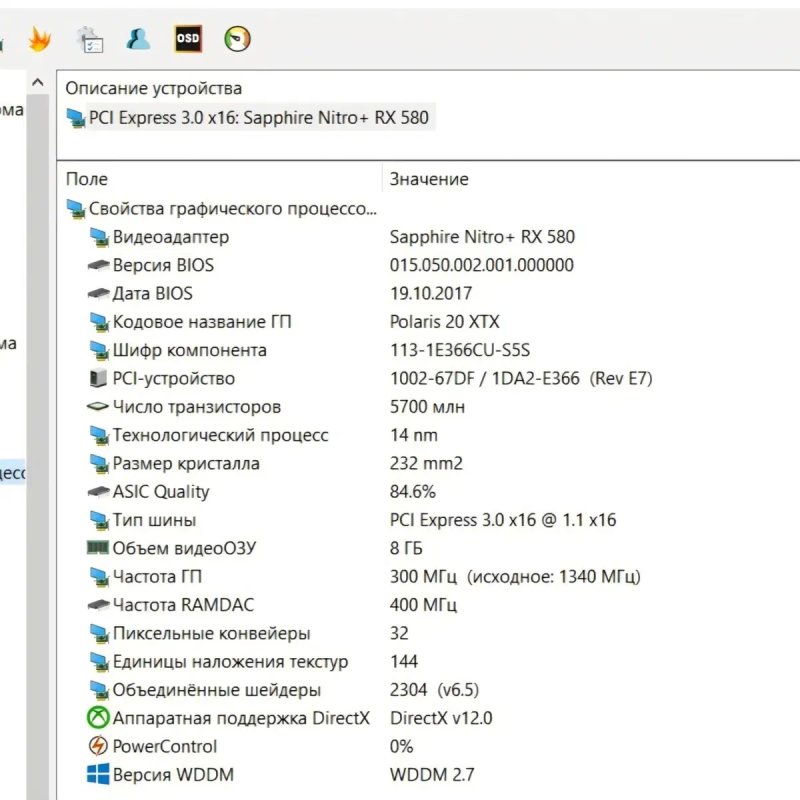Select the Технологический процесс label

[220, 435]
